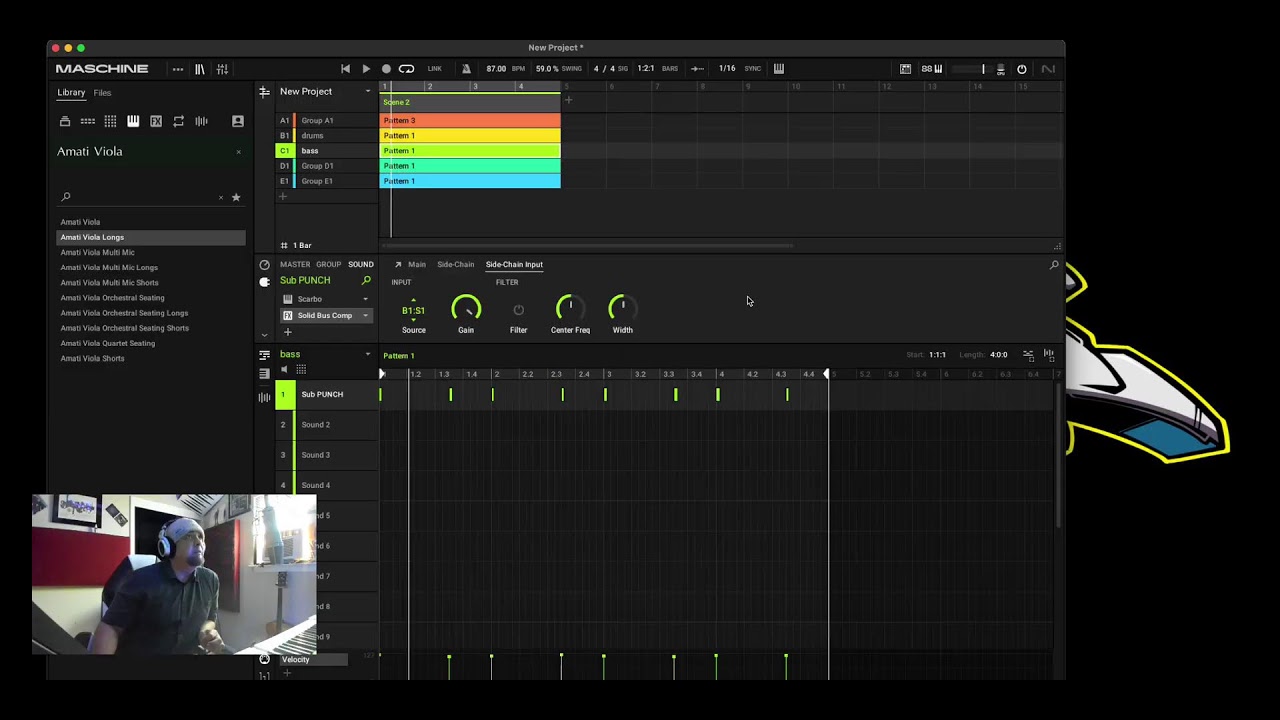Click the user content icon in the browser
Screen dimensions: 1280x720
238,121
